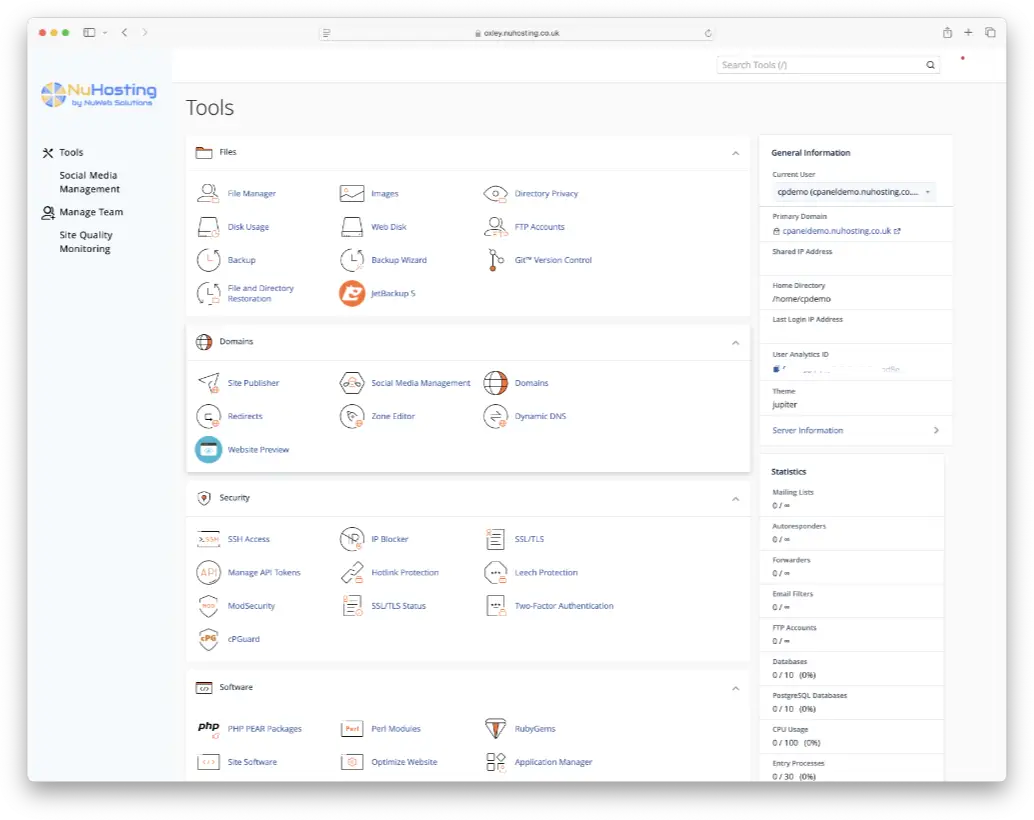
Task: Collapse the Security section chevron
Action: tap(735, 498)
